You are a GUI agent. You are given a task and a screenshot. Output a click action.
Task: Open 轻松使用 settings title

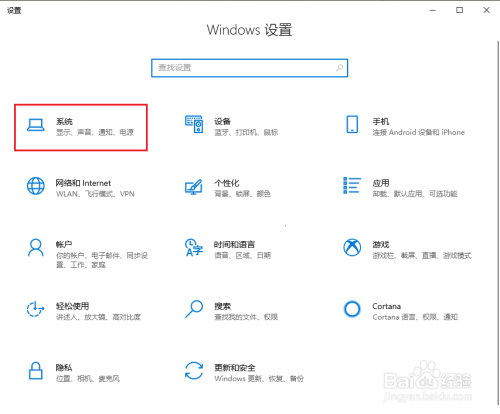[x=73, y=306]
